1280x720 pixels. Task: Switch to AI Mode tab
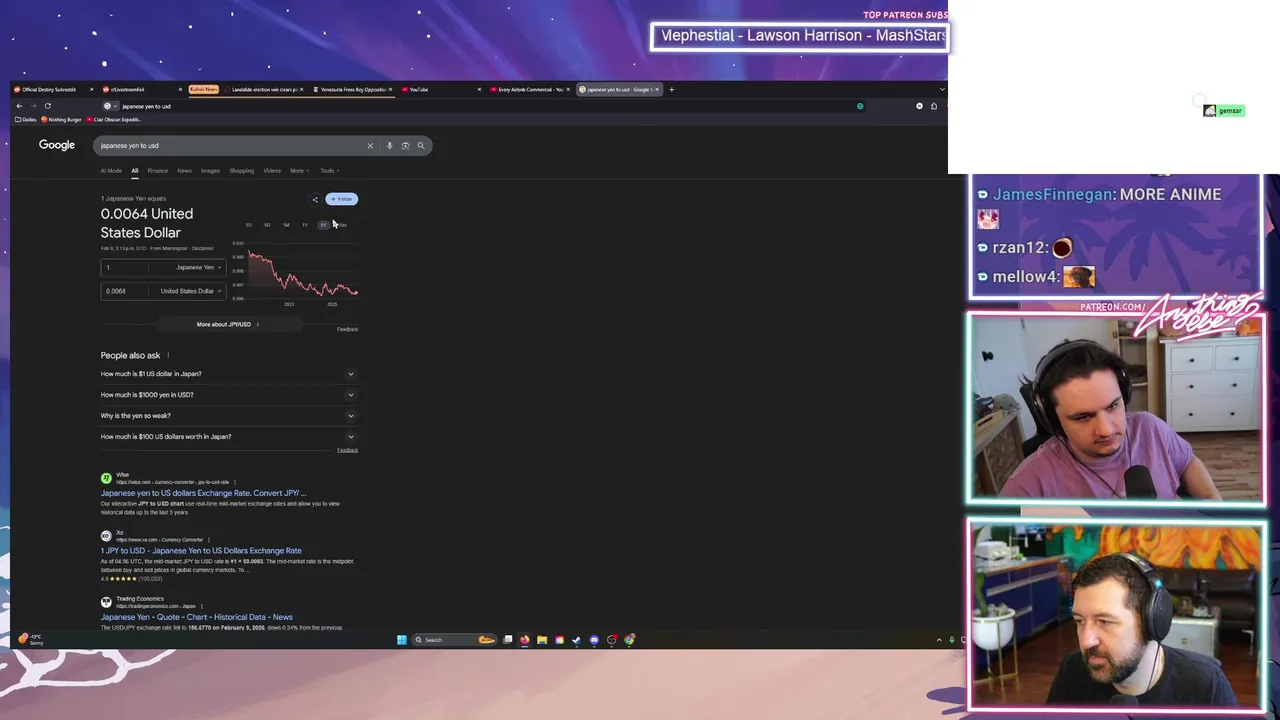111,171
